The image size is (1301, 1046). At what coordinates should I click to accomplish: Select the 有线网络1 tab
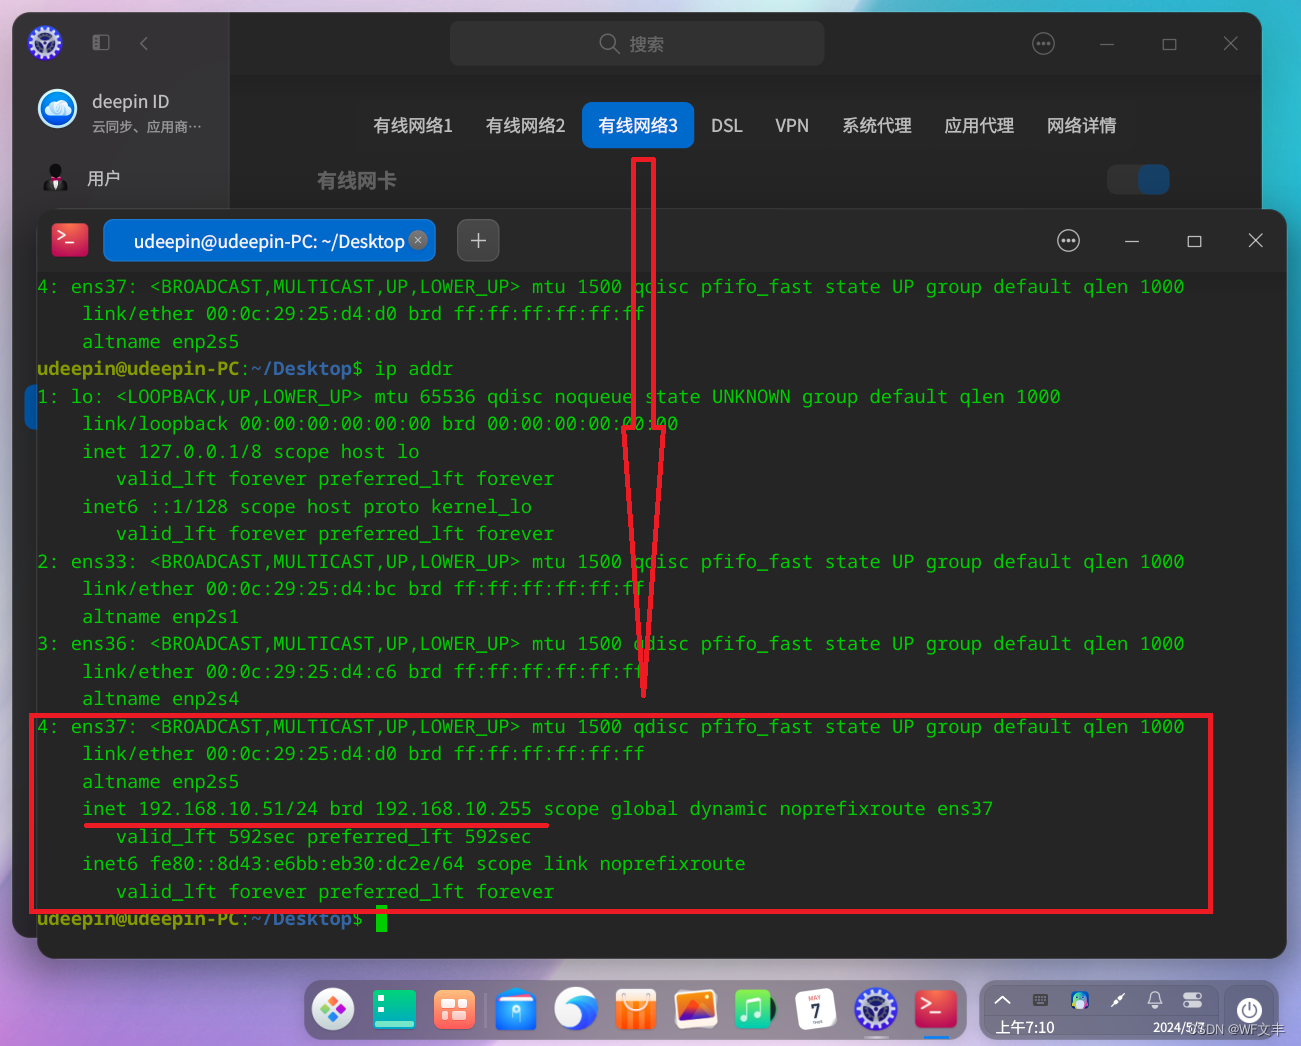pos(412,125)
